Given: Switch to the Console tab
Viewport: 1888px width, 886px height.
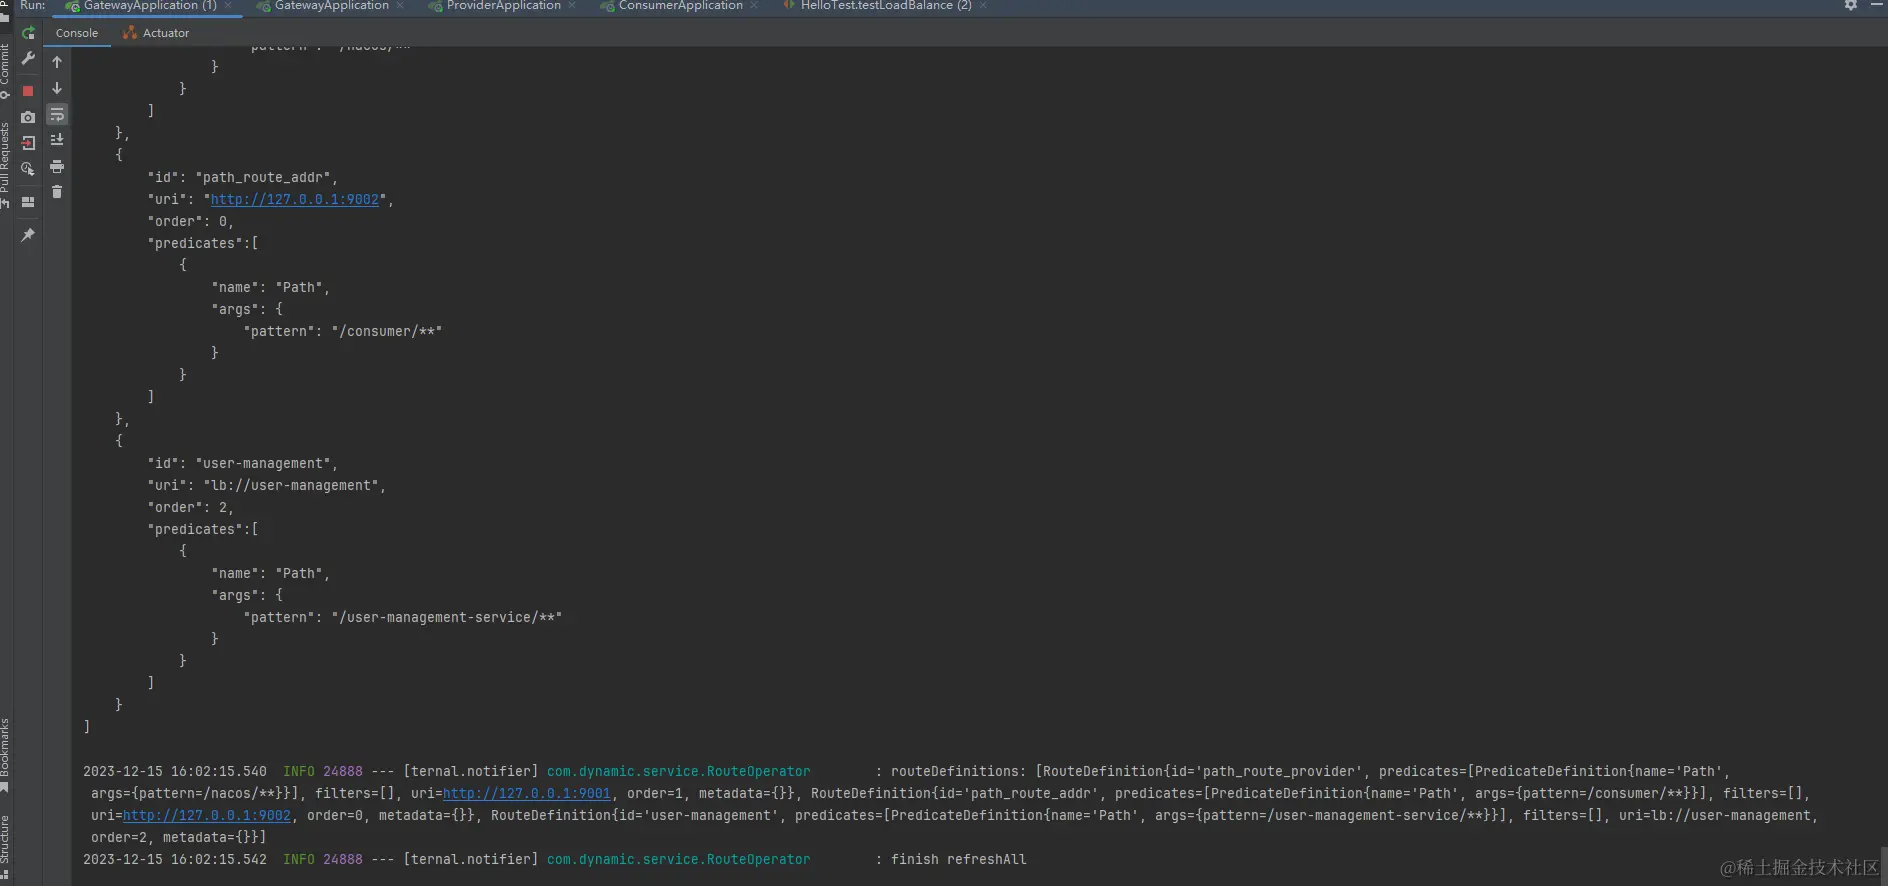Looking at the screenshot, I should click(77, 33).
